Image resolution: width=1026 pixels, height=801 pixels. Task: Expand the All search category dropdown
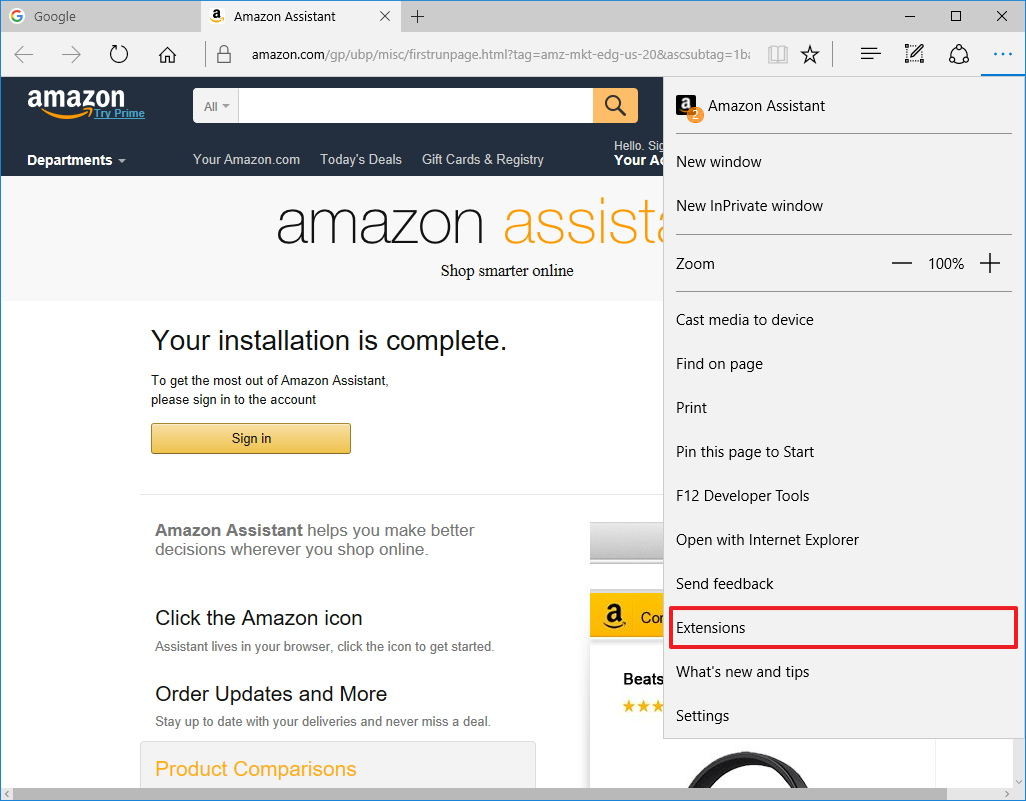[217, 106]
